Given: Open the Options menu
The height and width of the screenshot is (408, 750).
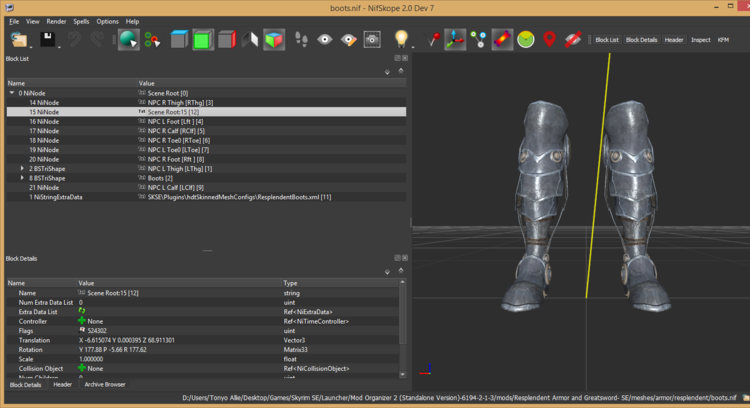Looking at the screenshot, I should pos(107,21).
